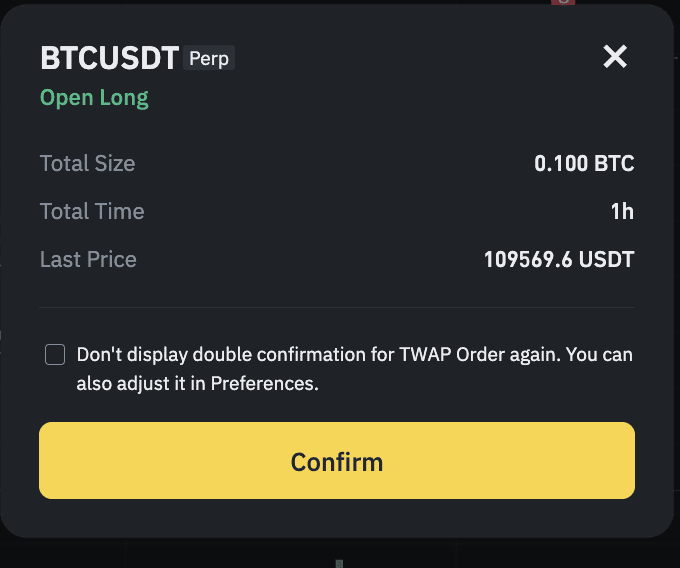Click the Preferences word in the checkbox note
This screenshot has height=568, width=680.
click(265, 384)
